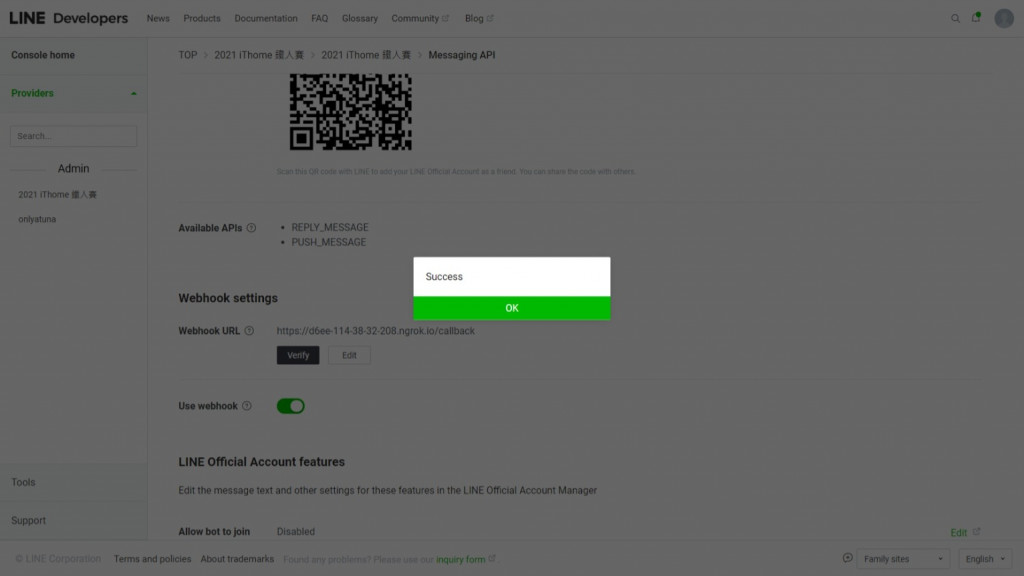Click the webhook URL text ending in ngrok.io/callback

[376, 331]
